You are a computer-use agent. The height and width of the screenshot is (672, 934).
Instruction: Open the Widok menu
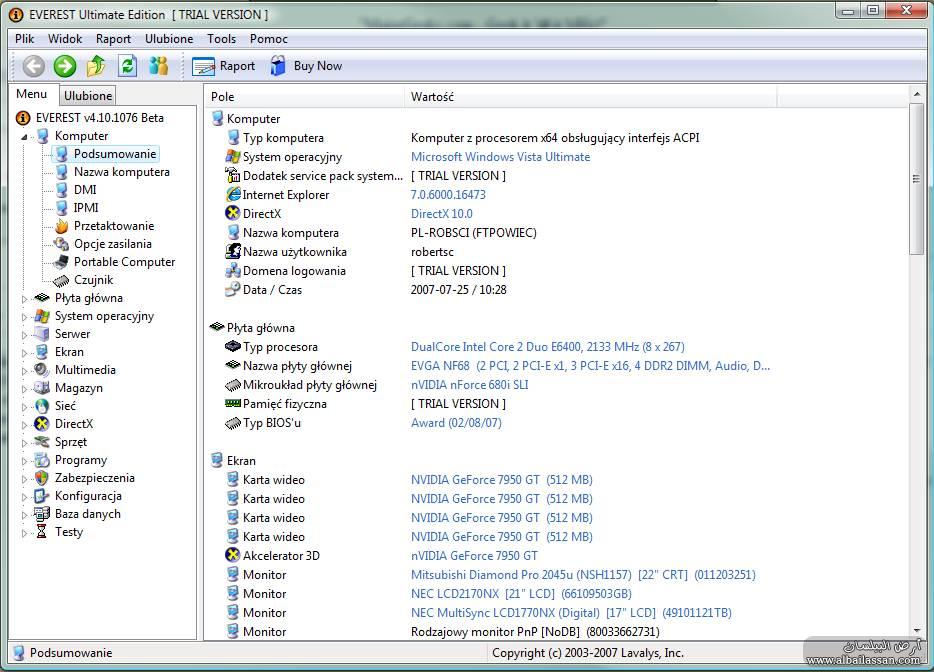click(x=65, y=39)
